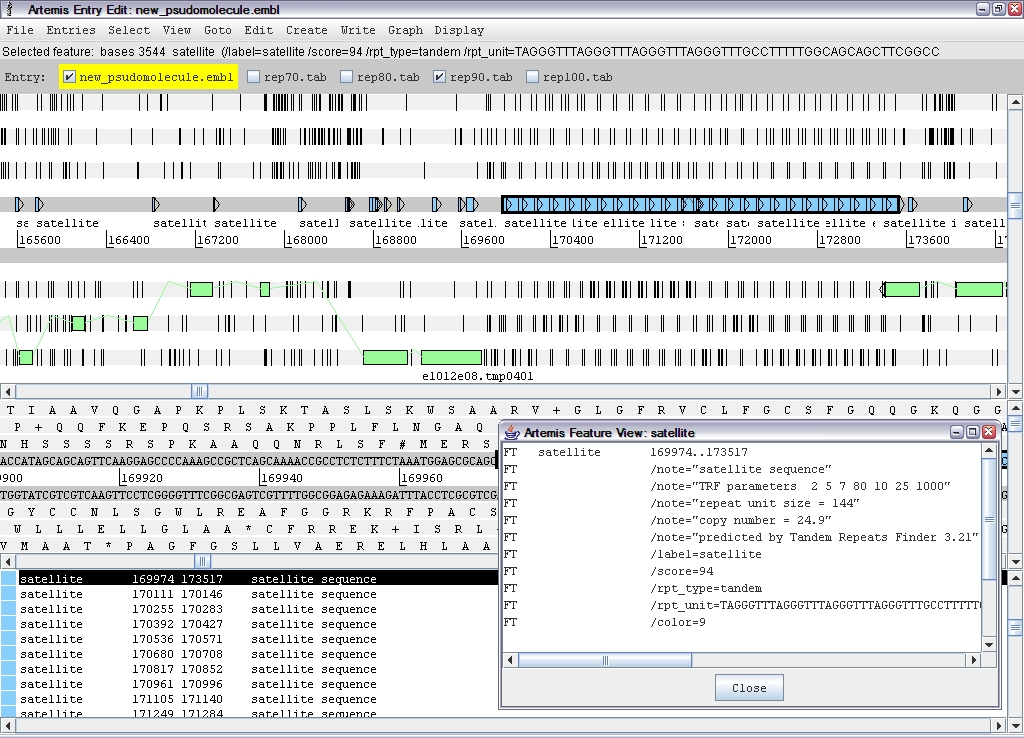Click left arrow of feature map horizontal scrollbar
The height and width of the screenshot is (738, 1024).
tap(8, 391)
